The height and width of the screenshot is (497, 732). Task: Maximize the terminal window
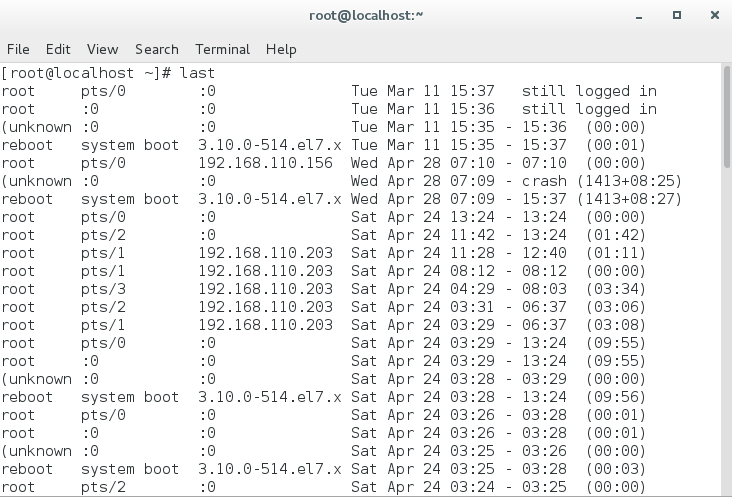coord(677,15)
